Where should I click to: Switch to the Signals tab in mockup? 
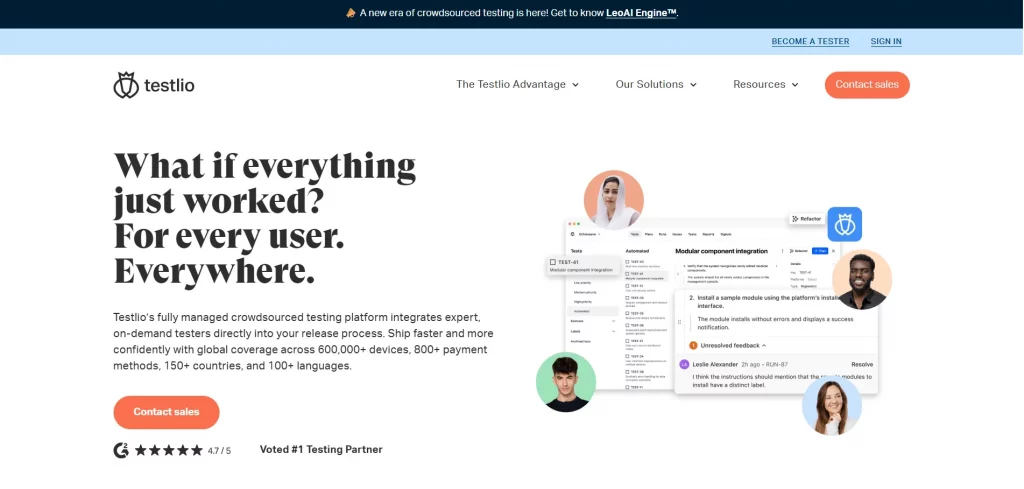[x=726, y=234]
